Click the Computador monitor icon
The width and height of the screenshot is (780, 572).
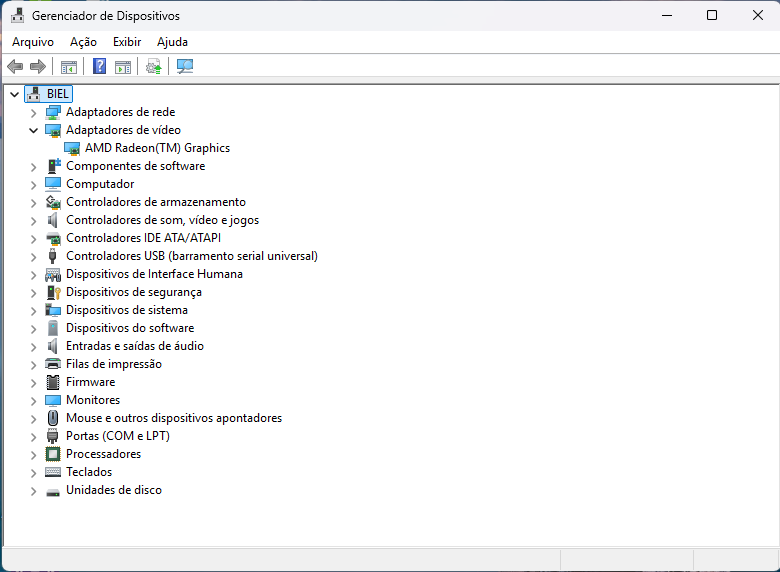point(53,184)
